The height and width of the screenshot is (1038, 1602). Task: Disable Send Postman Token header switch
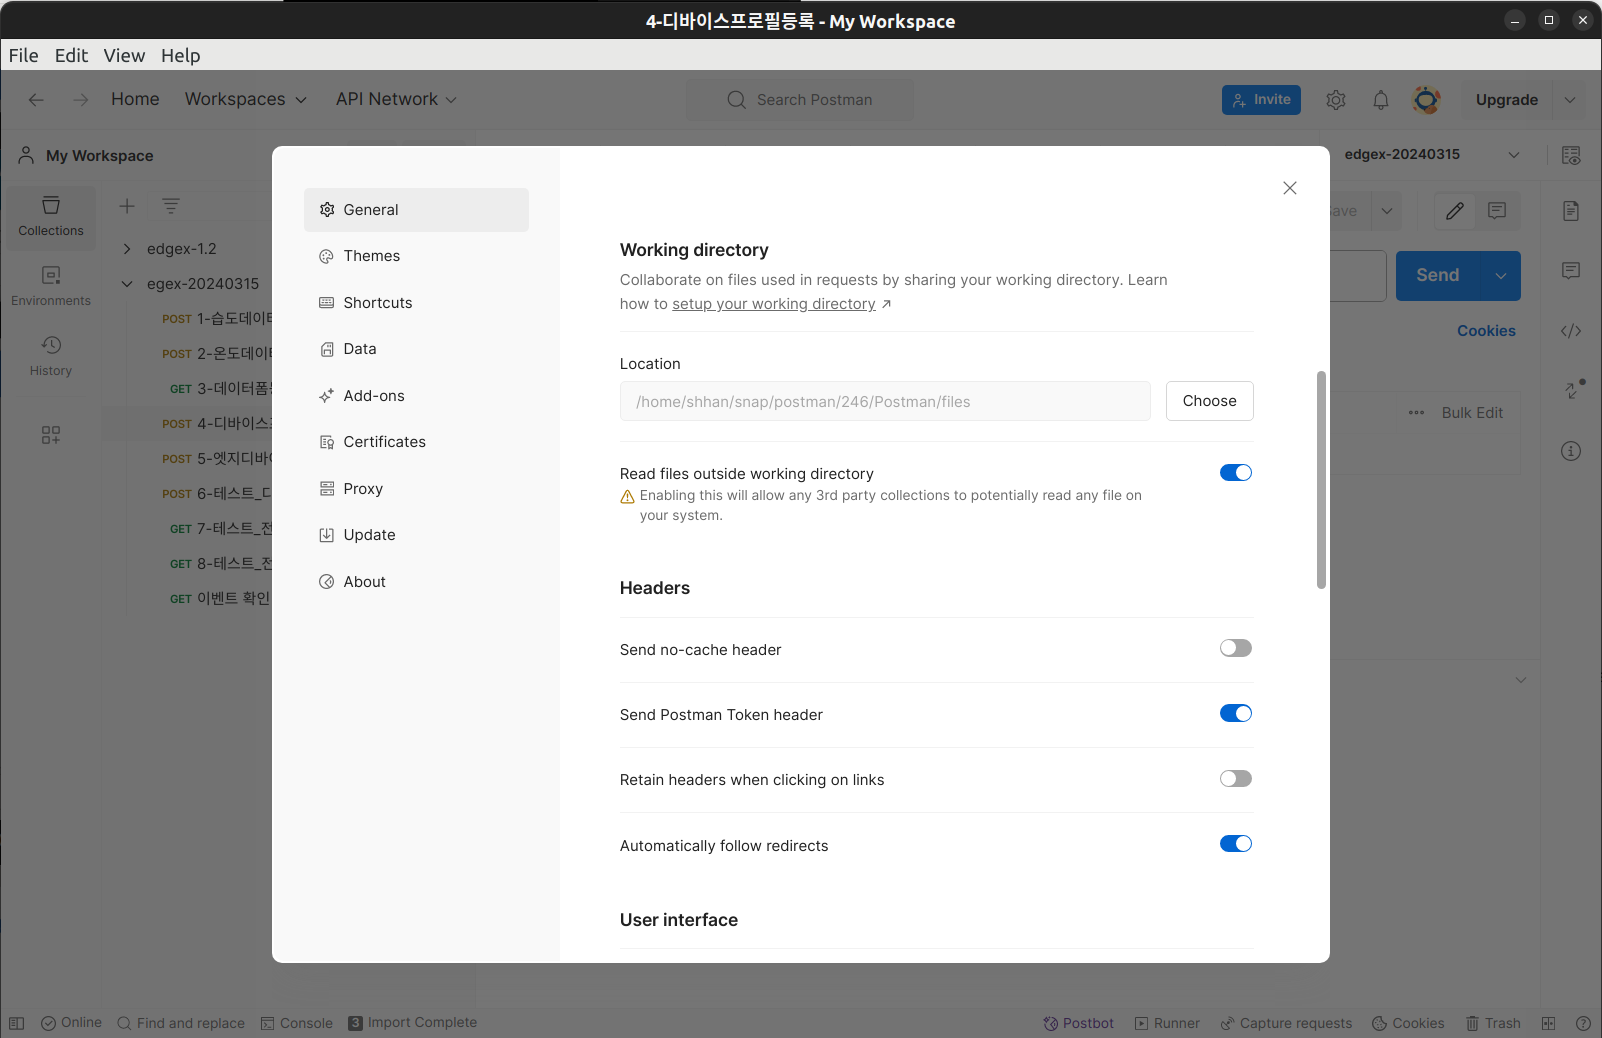(x=1236, y=713)
